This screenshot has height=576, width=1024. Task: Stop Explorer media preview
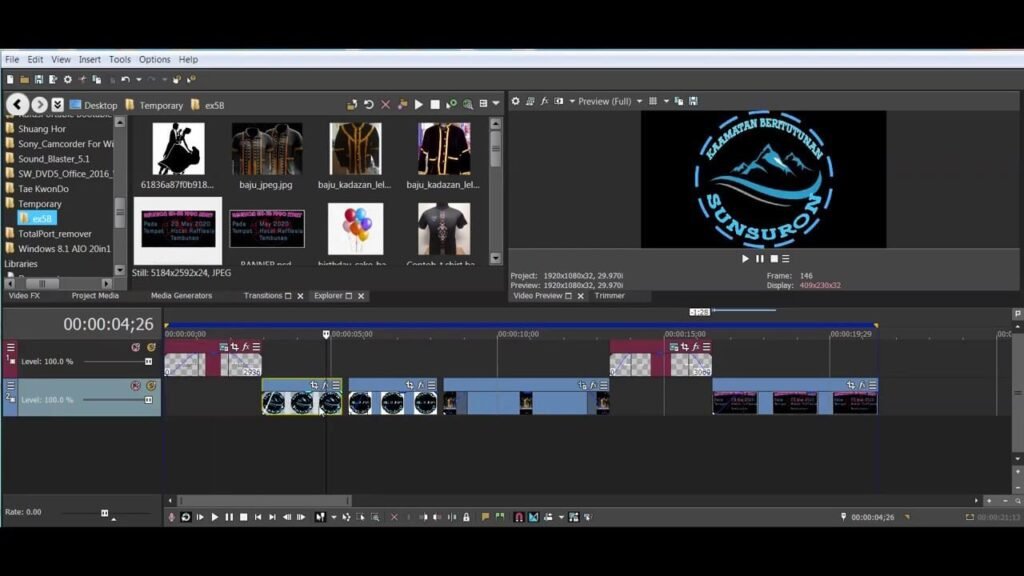(x=435, y=104)
